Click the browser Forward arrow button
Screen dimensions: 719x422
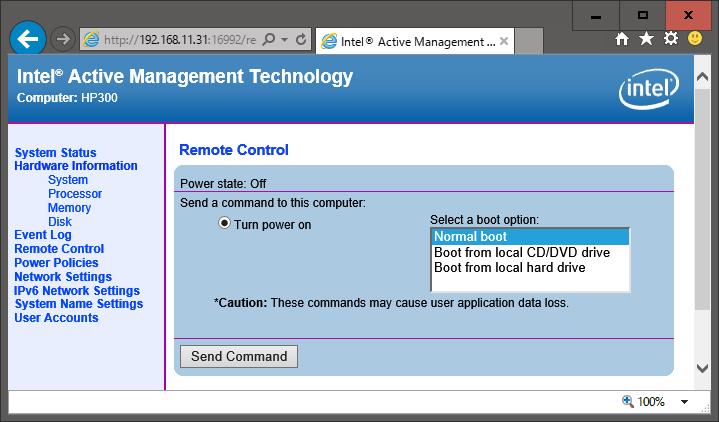coord(62,39)
